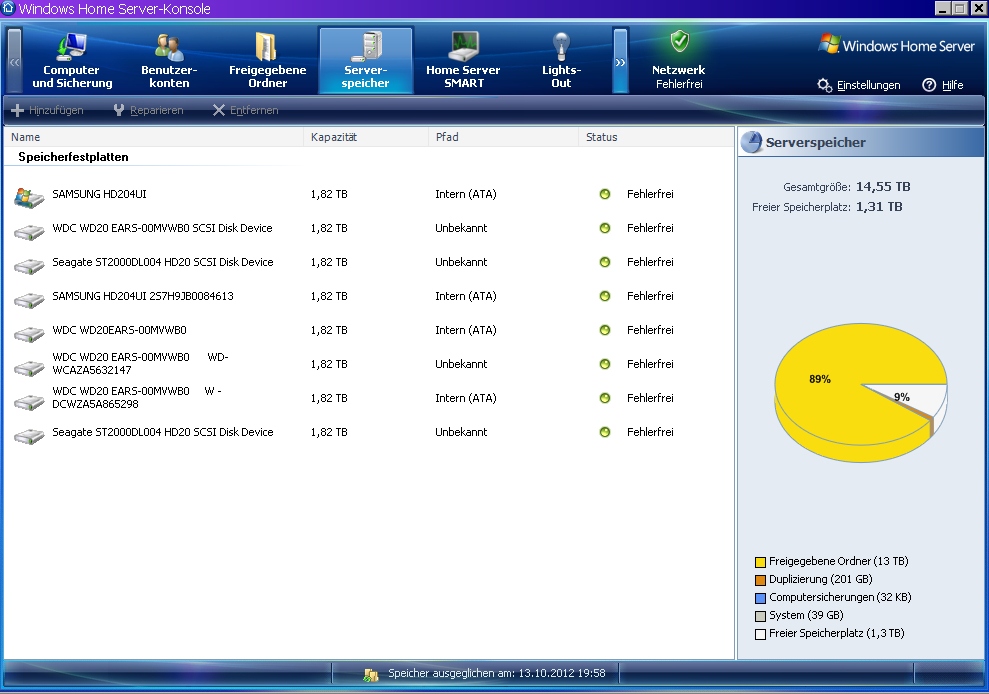Open the Freigegebene Ordner tab
The height and width of the screenshot is (694, 989).
tap(267, 61)
